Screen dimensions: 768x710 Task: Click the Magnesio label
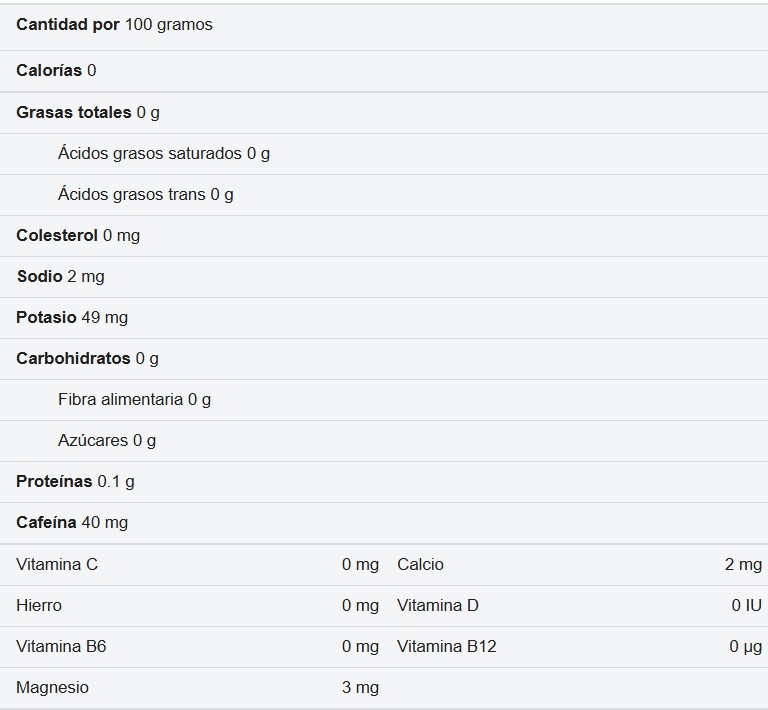coord(52,688)
